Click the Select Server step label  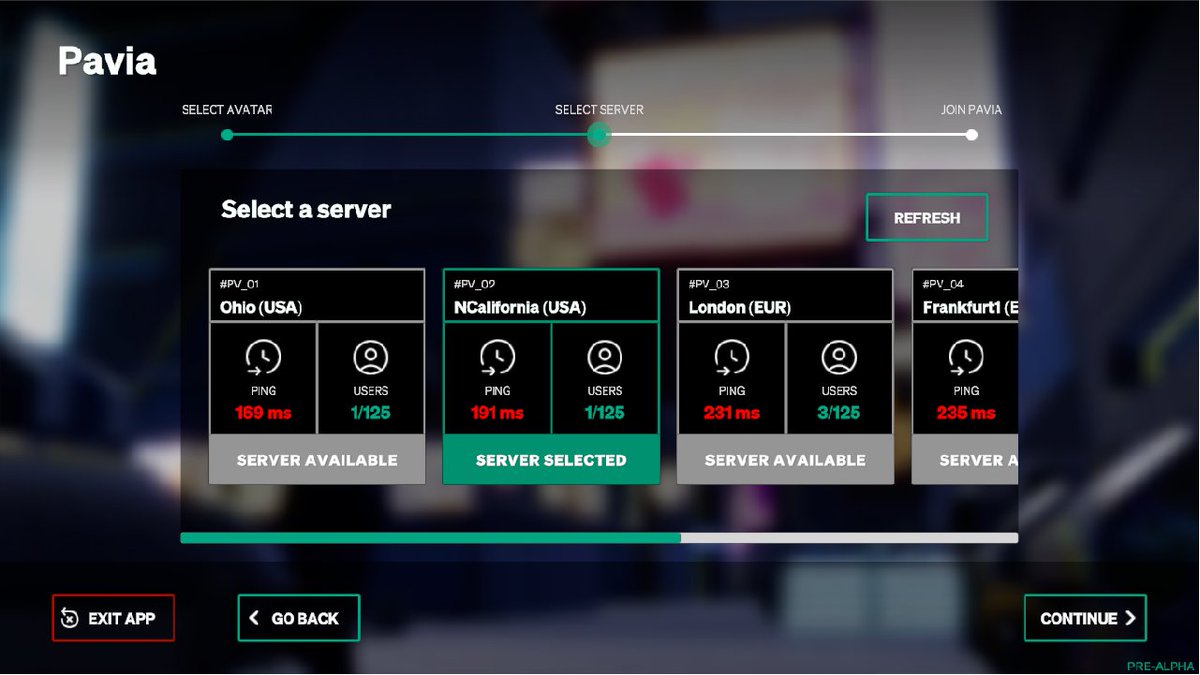599,110
